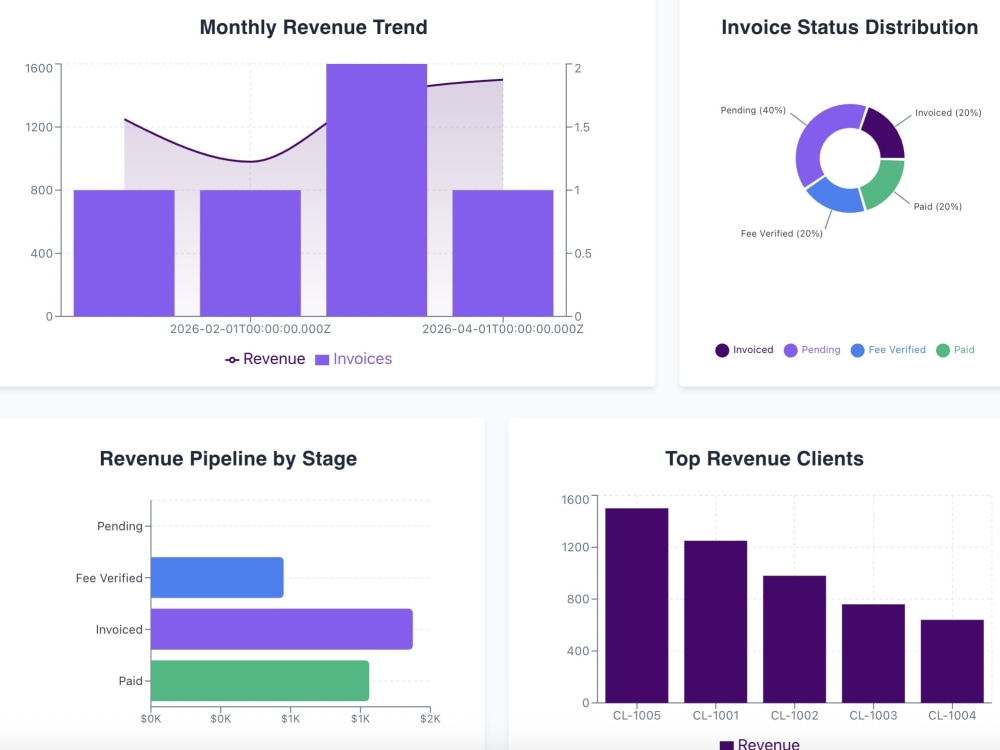The image size is (1000, 750).
Task: Click the 'Pending' pipeline axis label
Action: coord(120,526)
